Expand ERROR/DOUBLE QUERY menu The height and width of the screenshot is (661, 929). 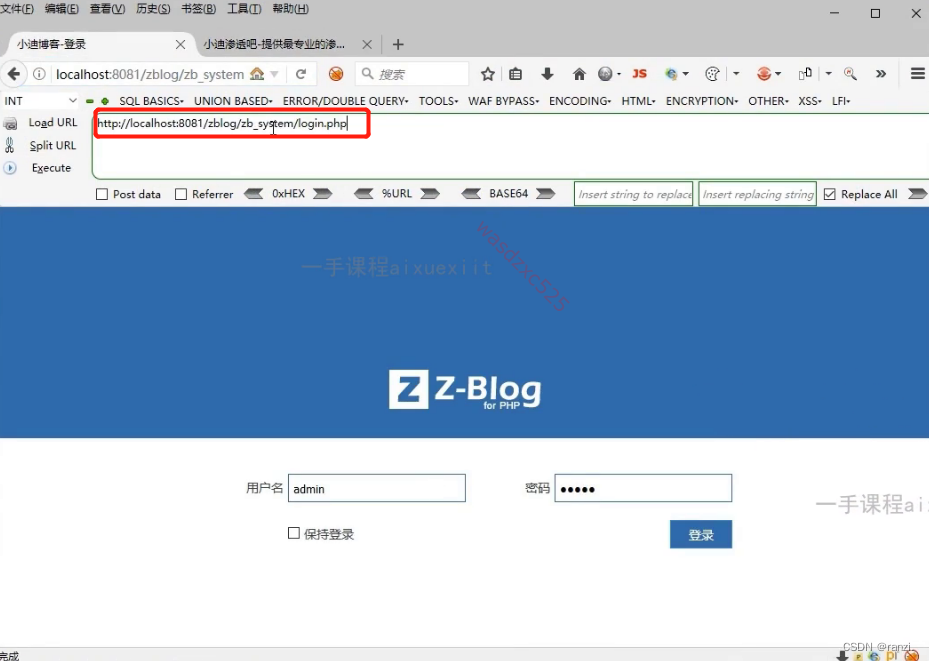coord(345,101)
